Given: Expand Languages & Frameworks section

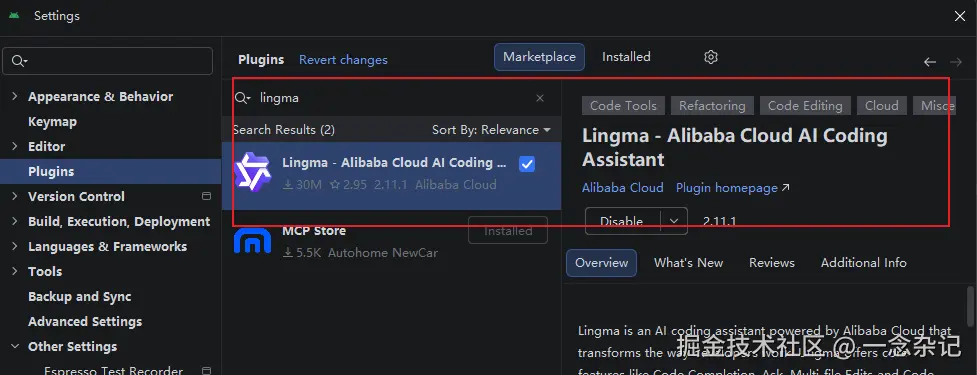Looking at the screenshot, I should (x=15, y=247).
